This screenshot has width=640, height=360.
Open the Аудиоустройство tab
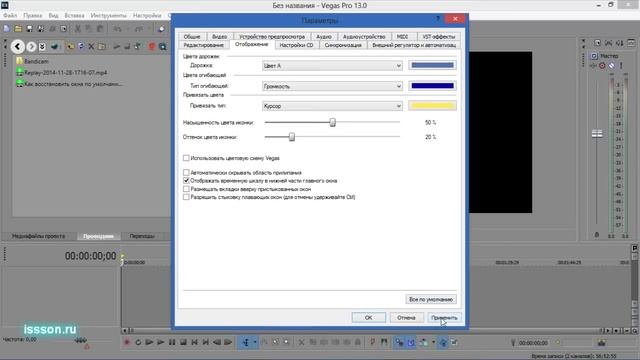point(364,36)
